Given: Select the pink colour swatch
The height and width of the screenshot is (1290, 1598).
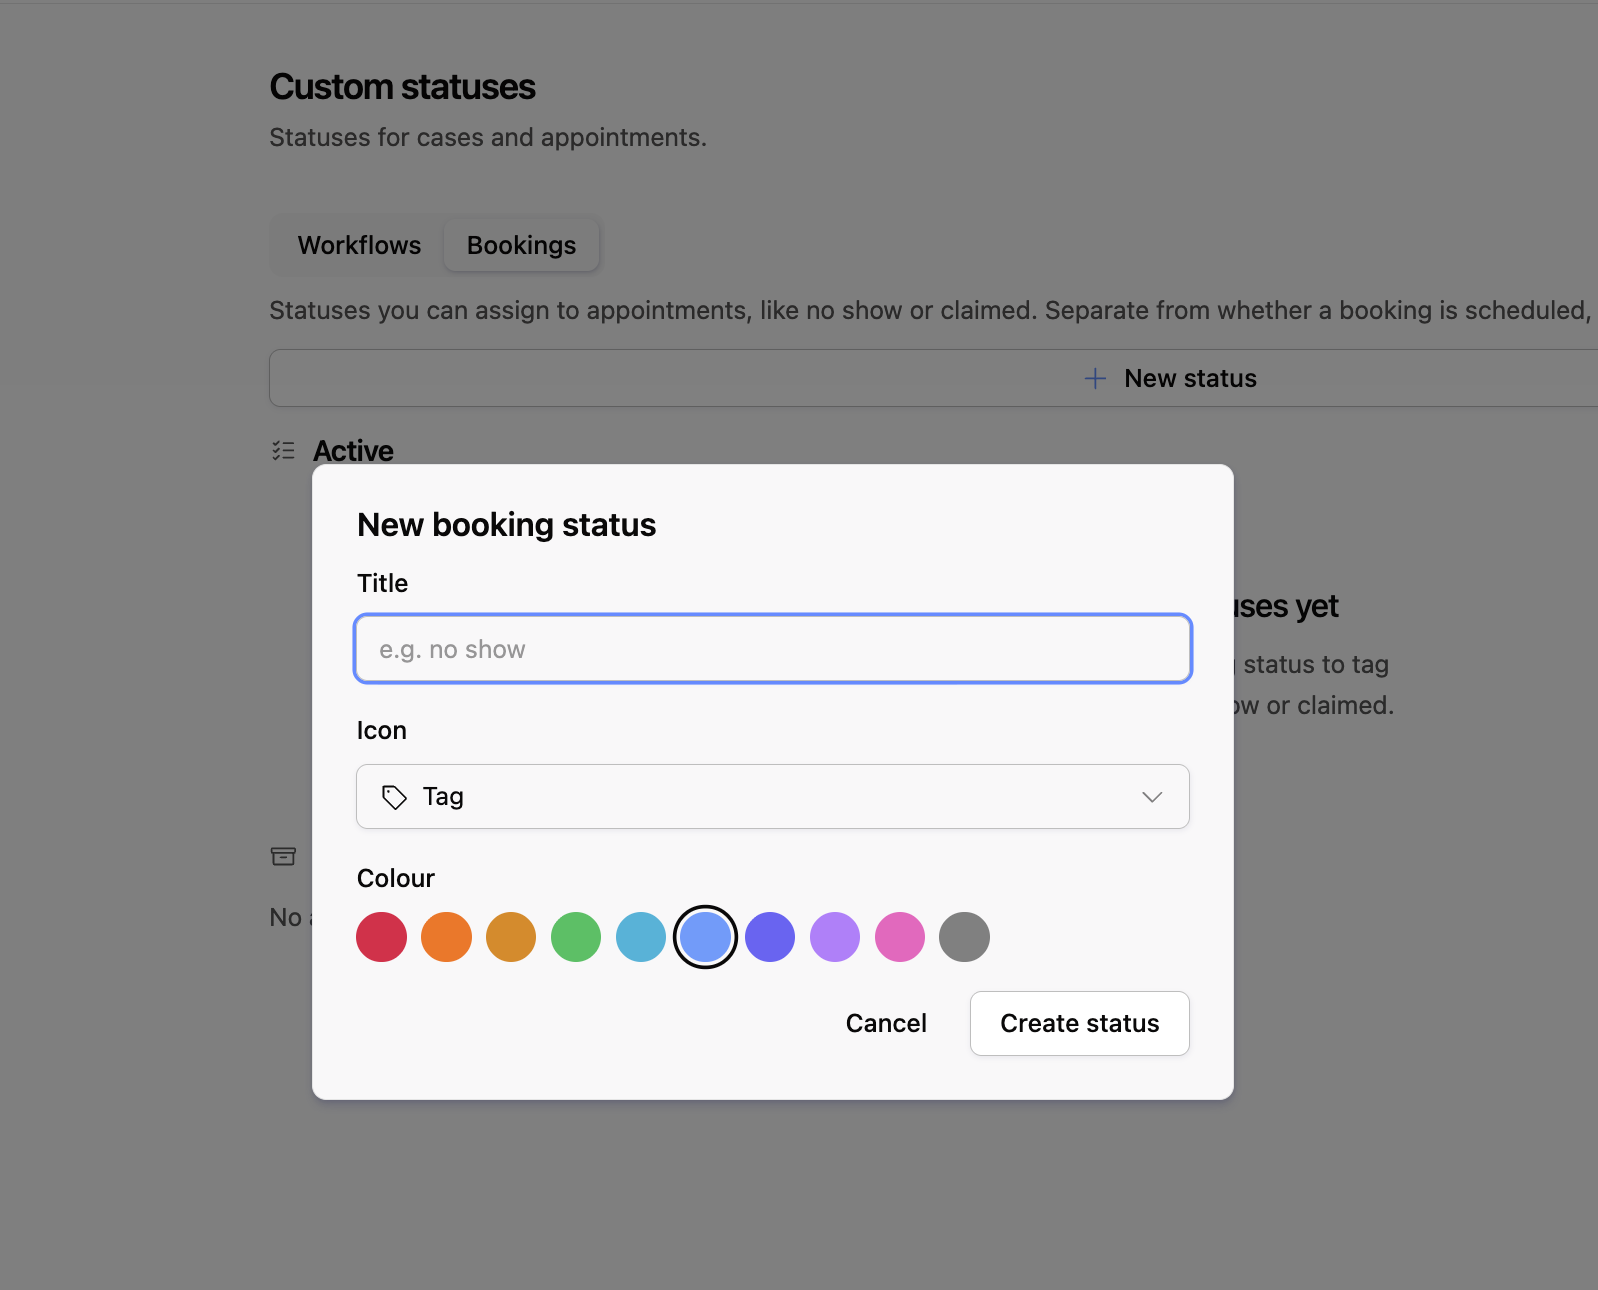Looking at the screenshot, I should 900,937.
